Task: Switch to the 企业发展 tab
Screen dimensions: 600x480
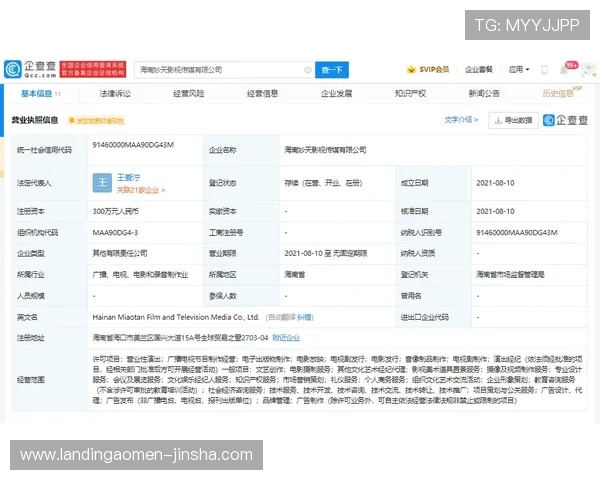Action: 336,94
